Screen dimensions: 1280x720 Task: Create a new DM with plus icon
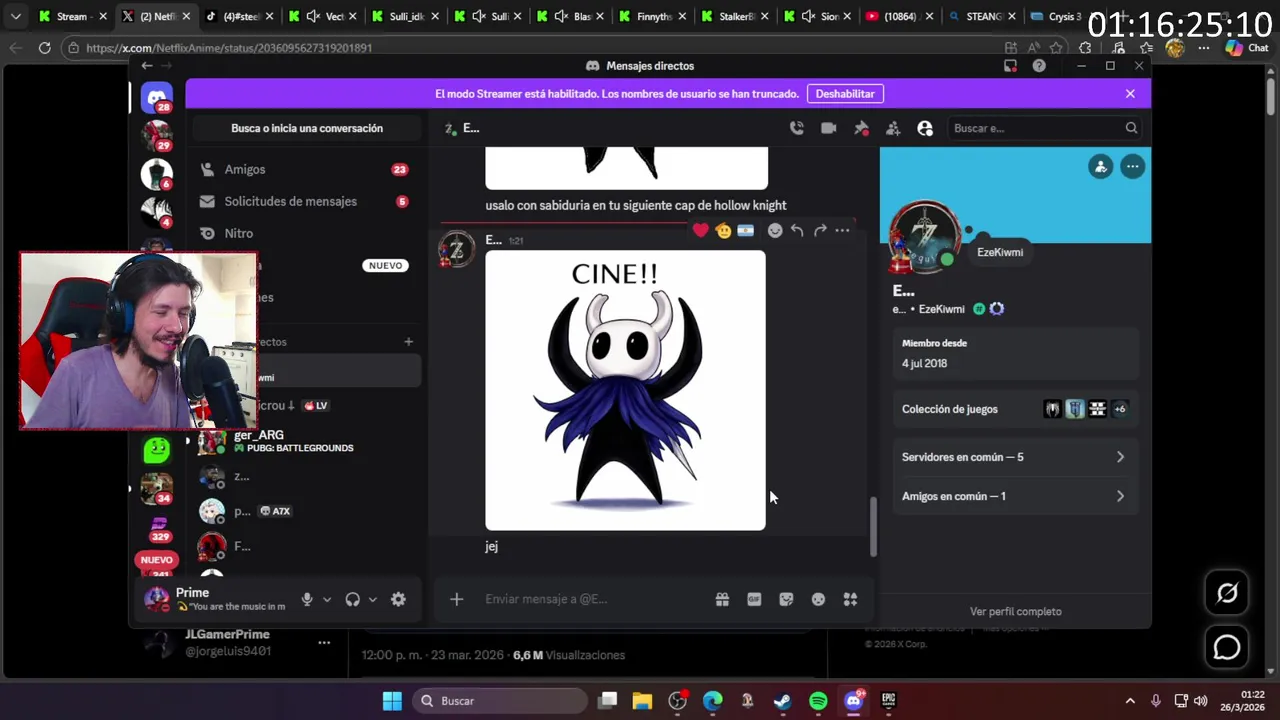pos(408,342)
